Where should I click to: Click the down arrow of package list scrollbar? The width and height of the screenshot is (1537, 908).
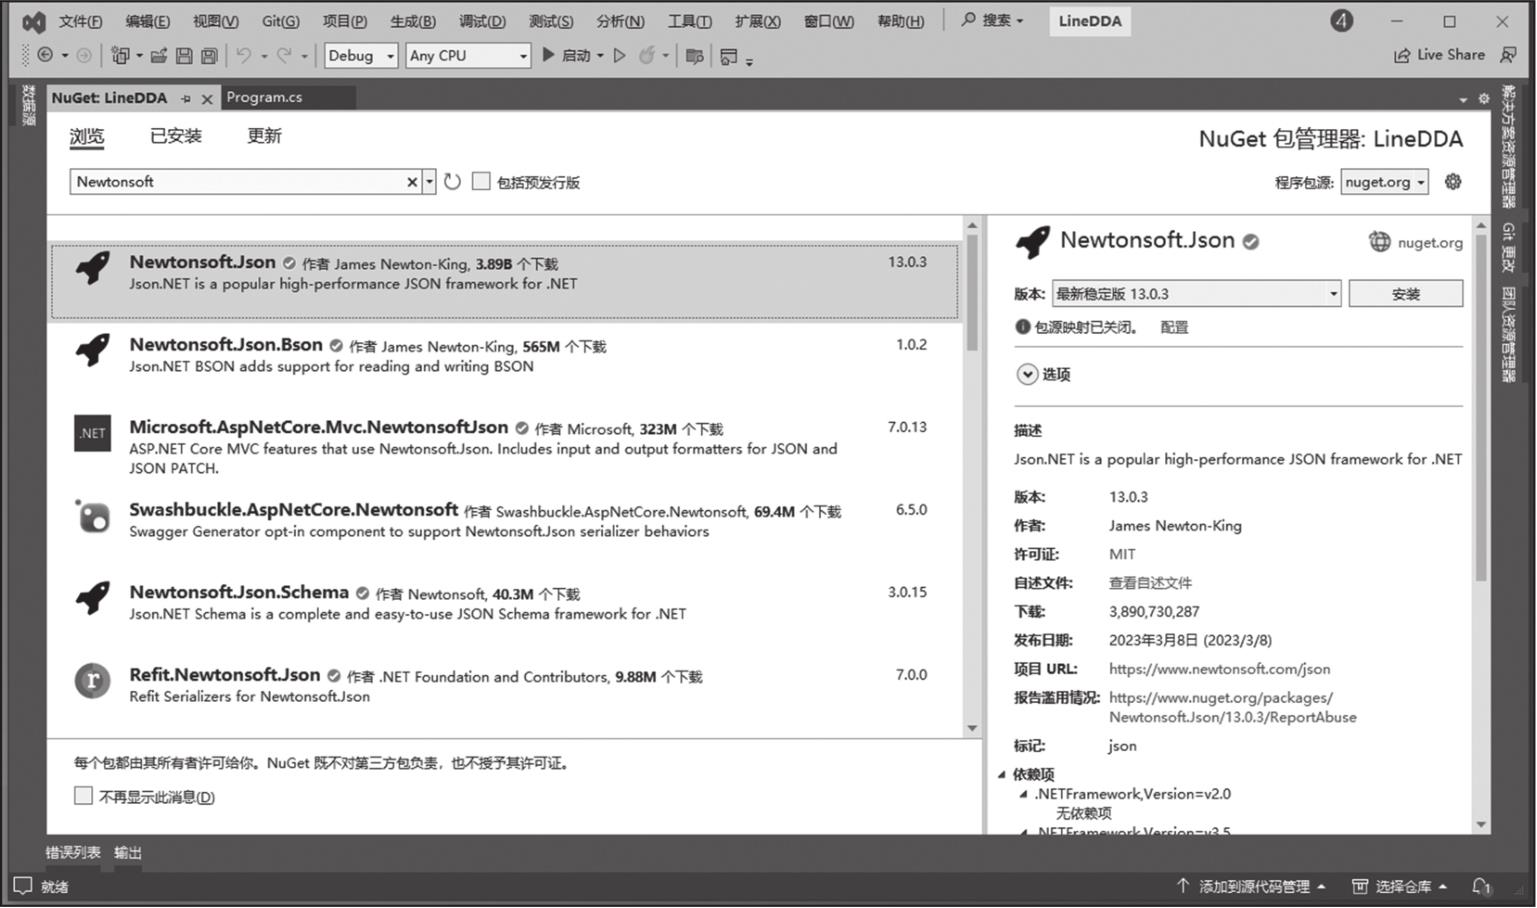(972, 728)
